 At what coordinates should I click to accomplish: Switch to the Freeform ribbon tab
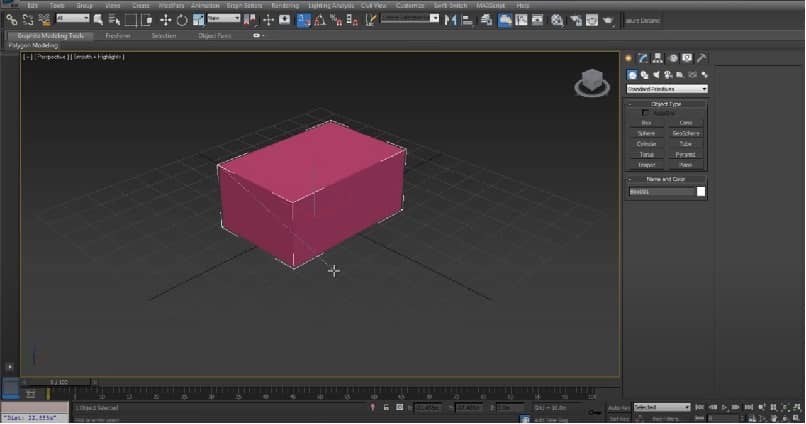click(x=118, y=35)
